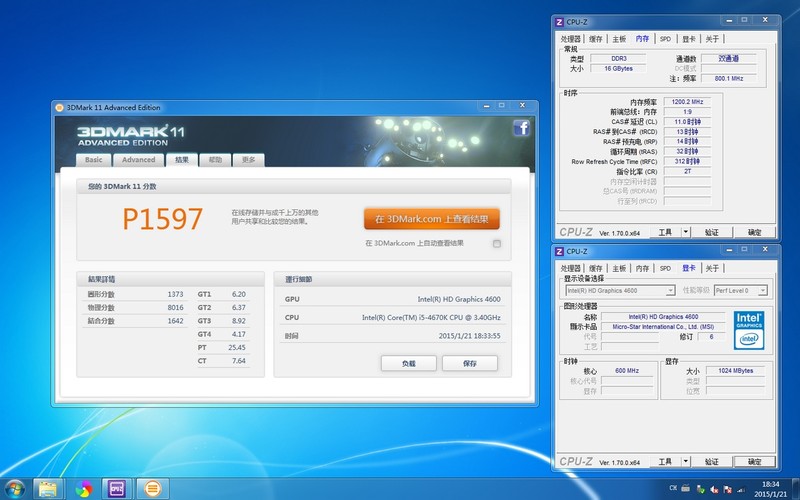Expand the Intel HD Graphics 4600 device dropdown
This screenshot has height=500, width=800.
coord(670,291)
